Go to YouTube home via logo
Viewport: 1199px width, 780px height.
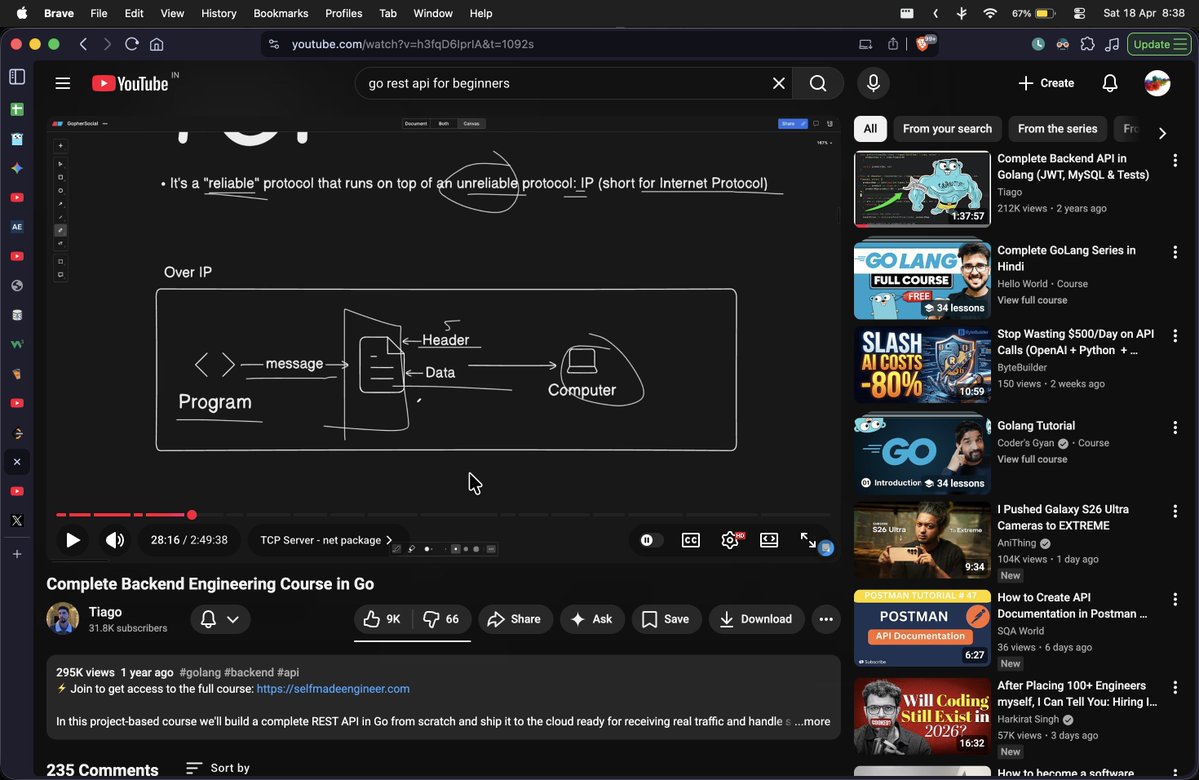pyautogui.click(x=130, y=83)
